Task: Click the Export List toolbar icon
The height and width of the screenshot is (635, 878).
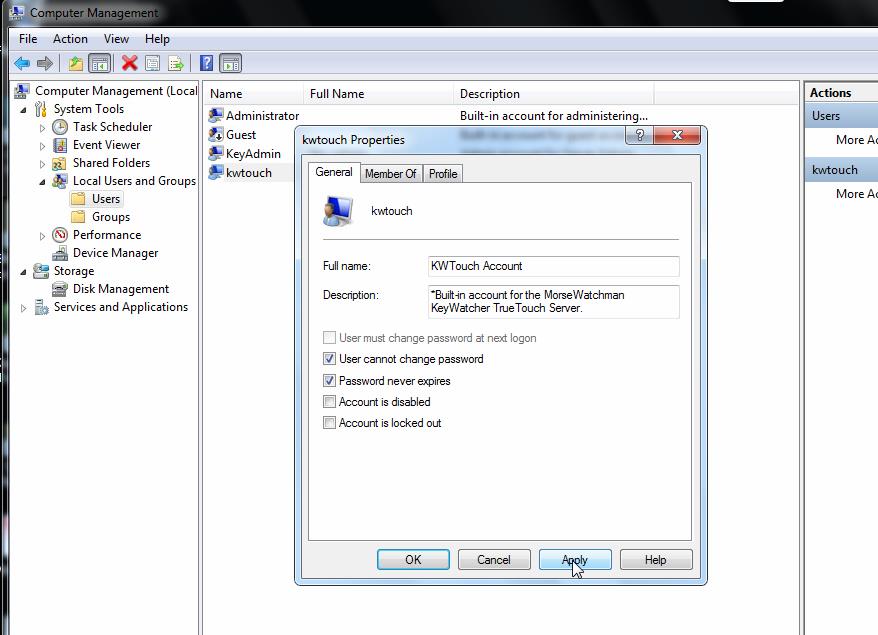Action: click(176, 63)
